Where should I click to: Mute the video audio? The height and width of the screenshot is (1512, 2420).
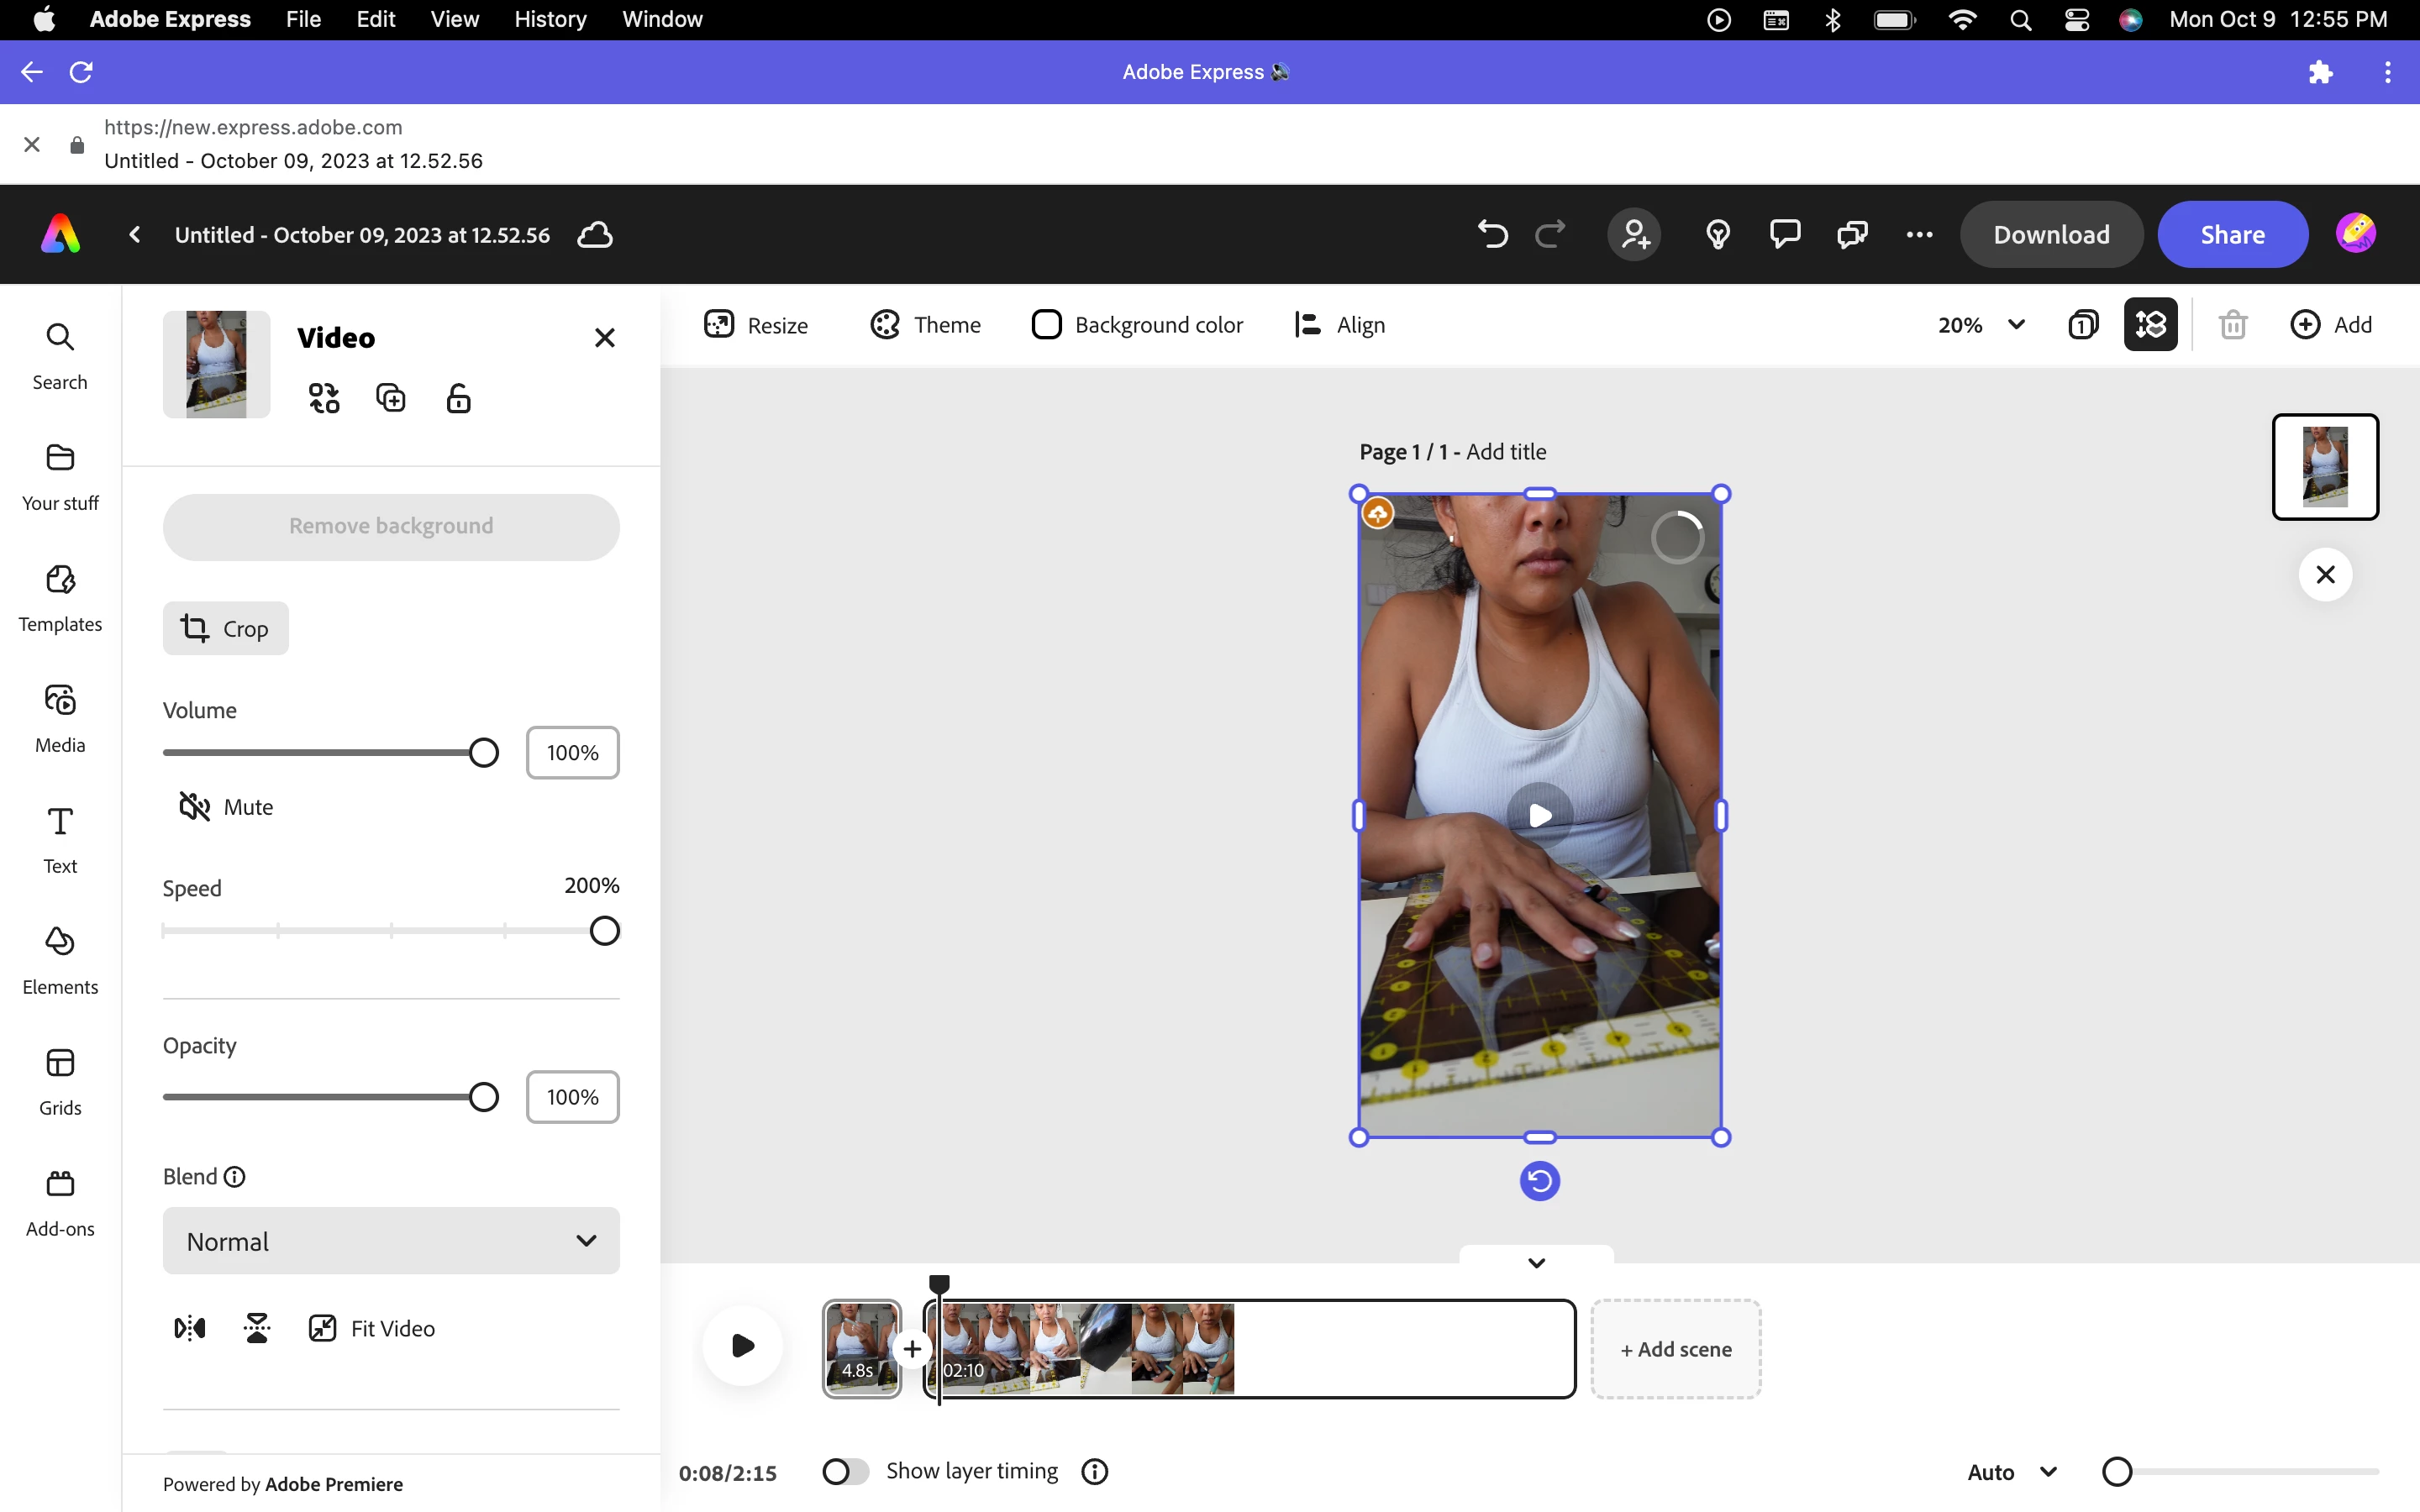226,807
